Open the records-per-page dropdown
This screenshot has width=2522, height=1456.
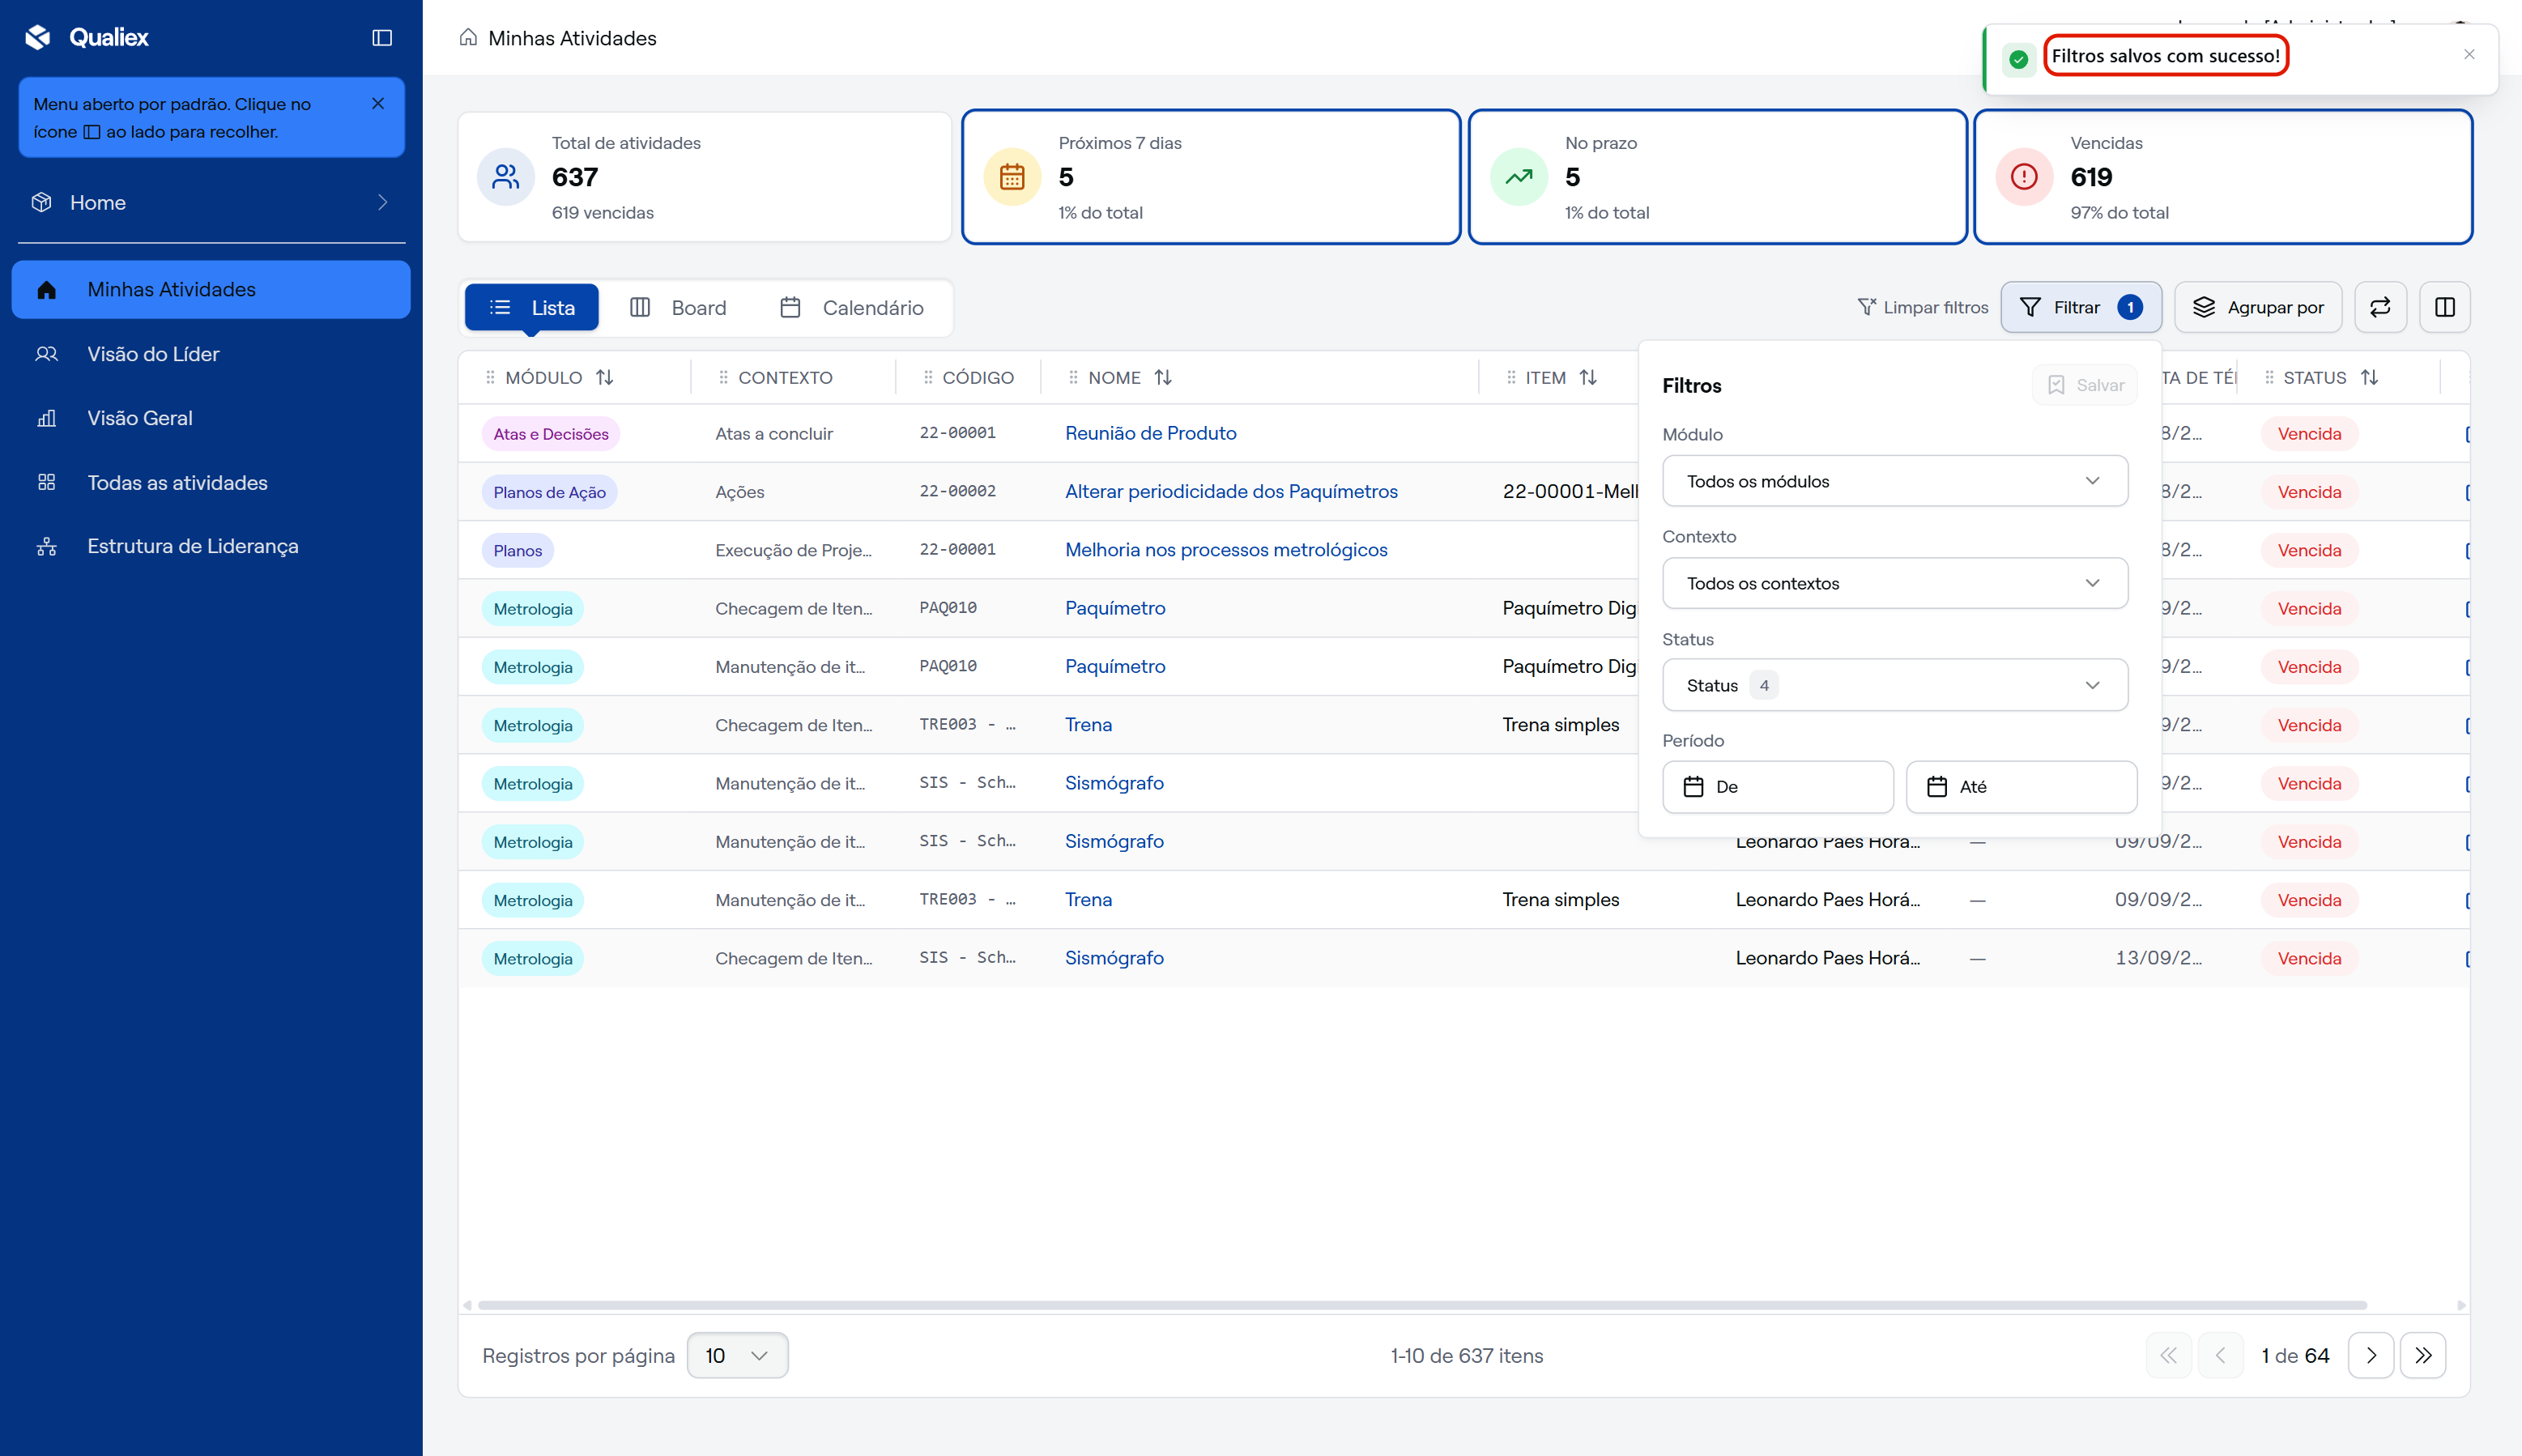pos(737,1355)
